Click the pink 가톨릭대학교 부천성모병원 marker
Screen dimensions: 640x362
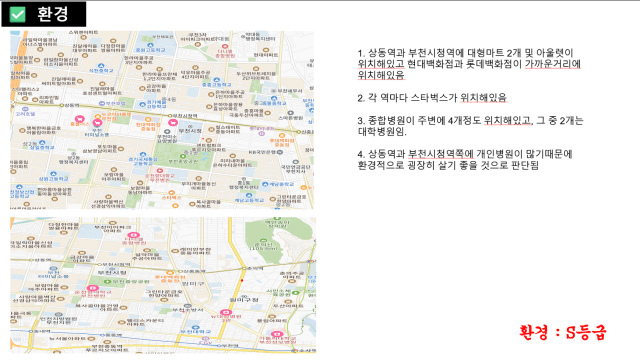pos(277,334)
